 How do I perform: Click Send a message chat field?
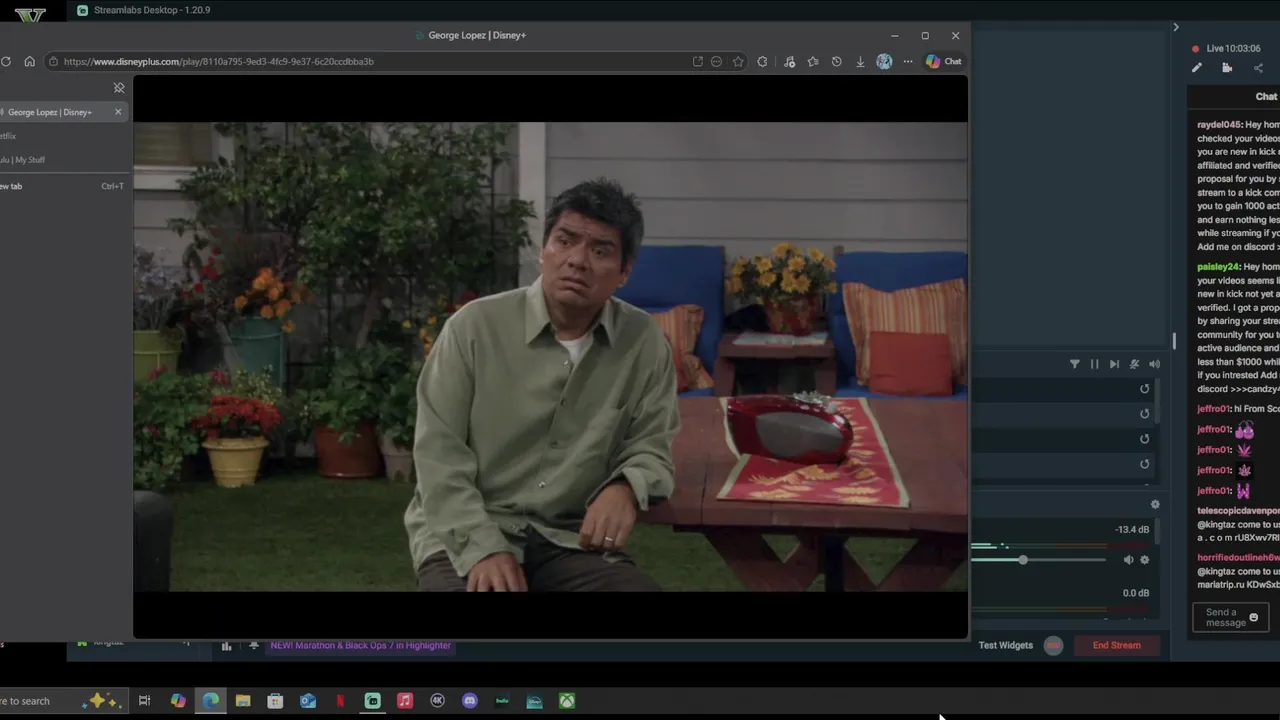pyautogui.click(x=1230, y=617)
